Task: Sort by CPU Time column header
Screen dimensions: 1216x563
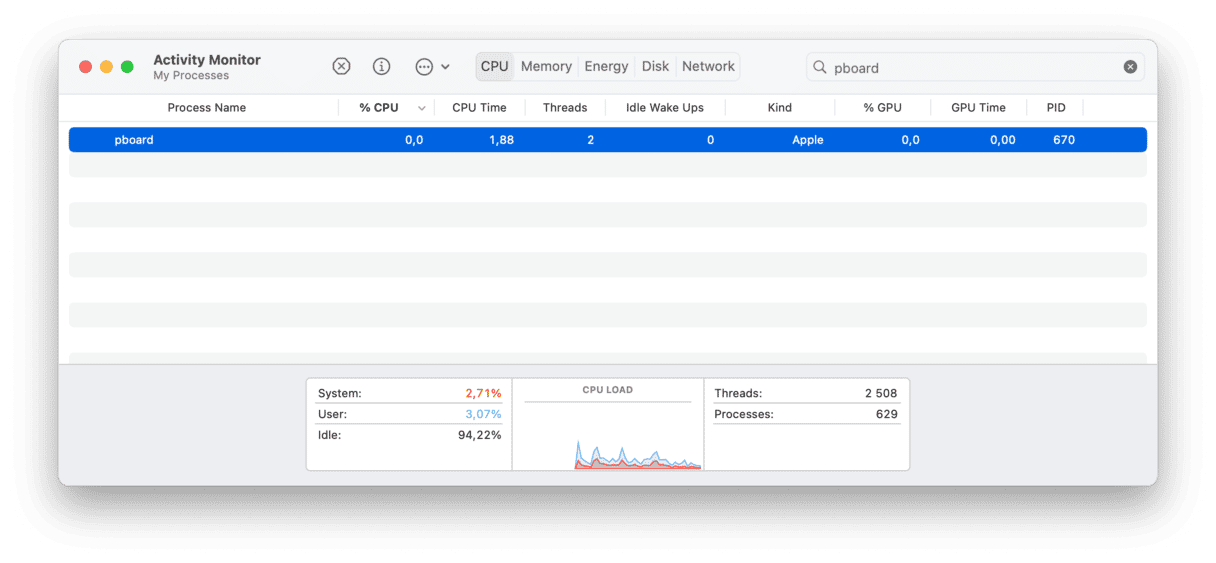Action: (x=479, y=108)
